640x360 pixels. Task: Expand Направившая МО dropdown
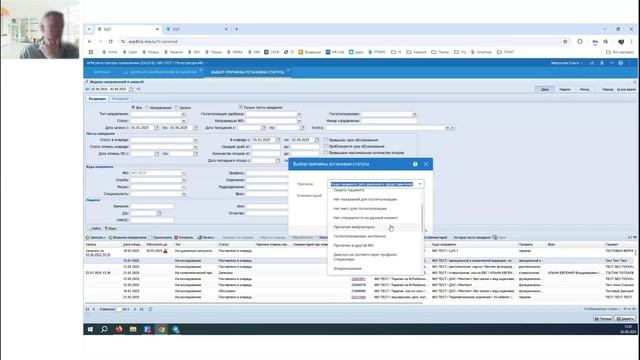[299, 121]
